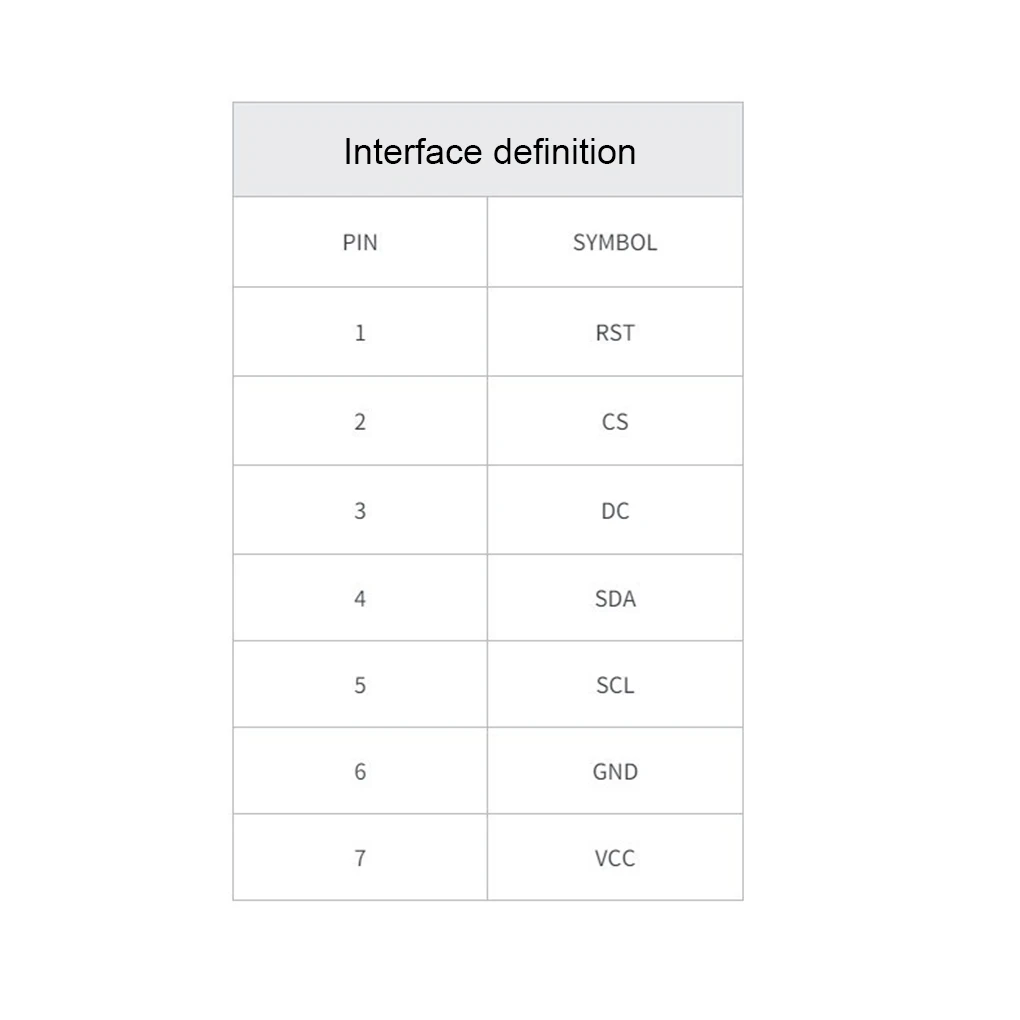Select the DC symbol cell
The width and height of the screenshot is (1020, 1020).
click(x=615, y=511)
